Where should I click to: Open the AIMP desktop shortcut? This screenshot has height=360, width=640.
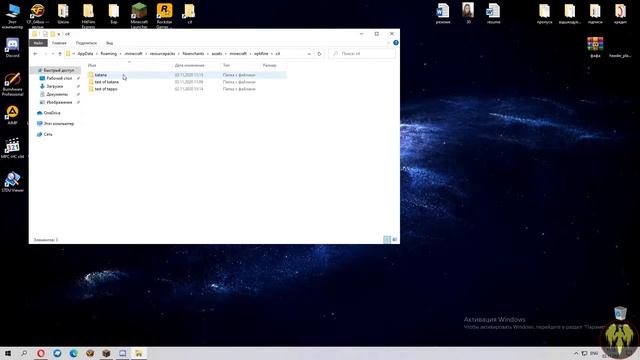(12, 115)
